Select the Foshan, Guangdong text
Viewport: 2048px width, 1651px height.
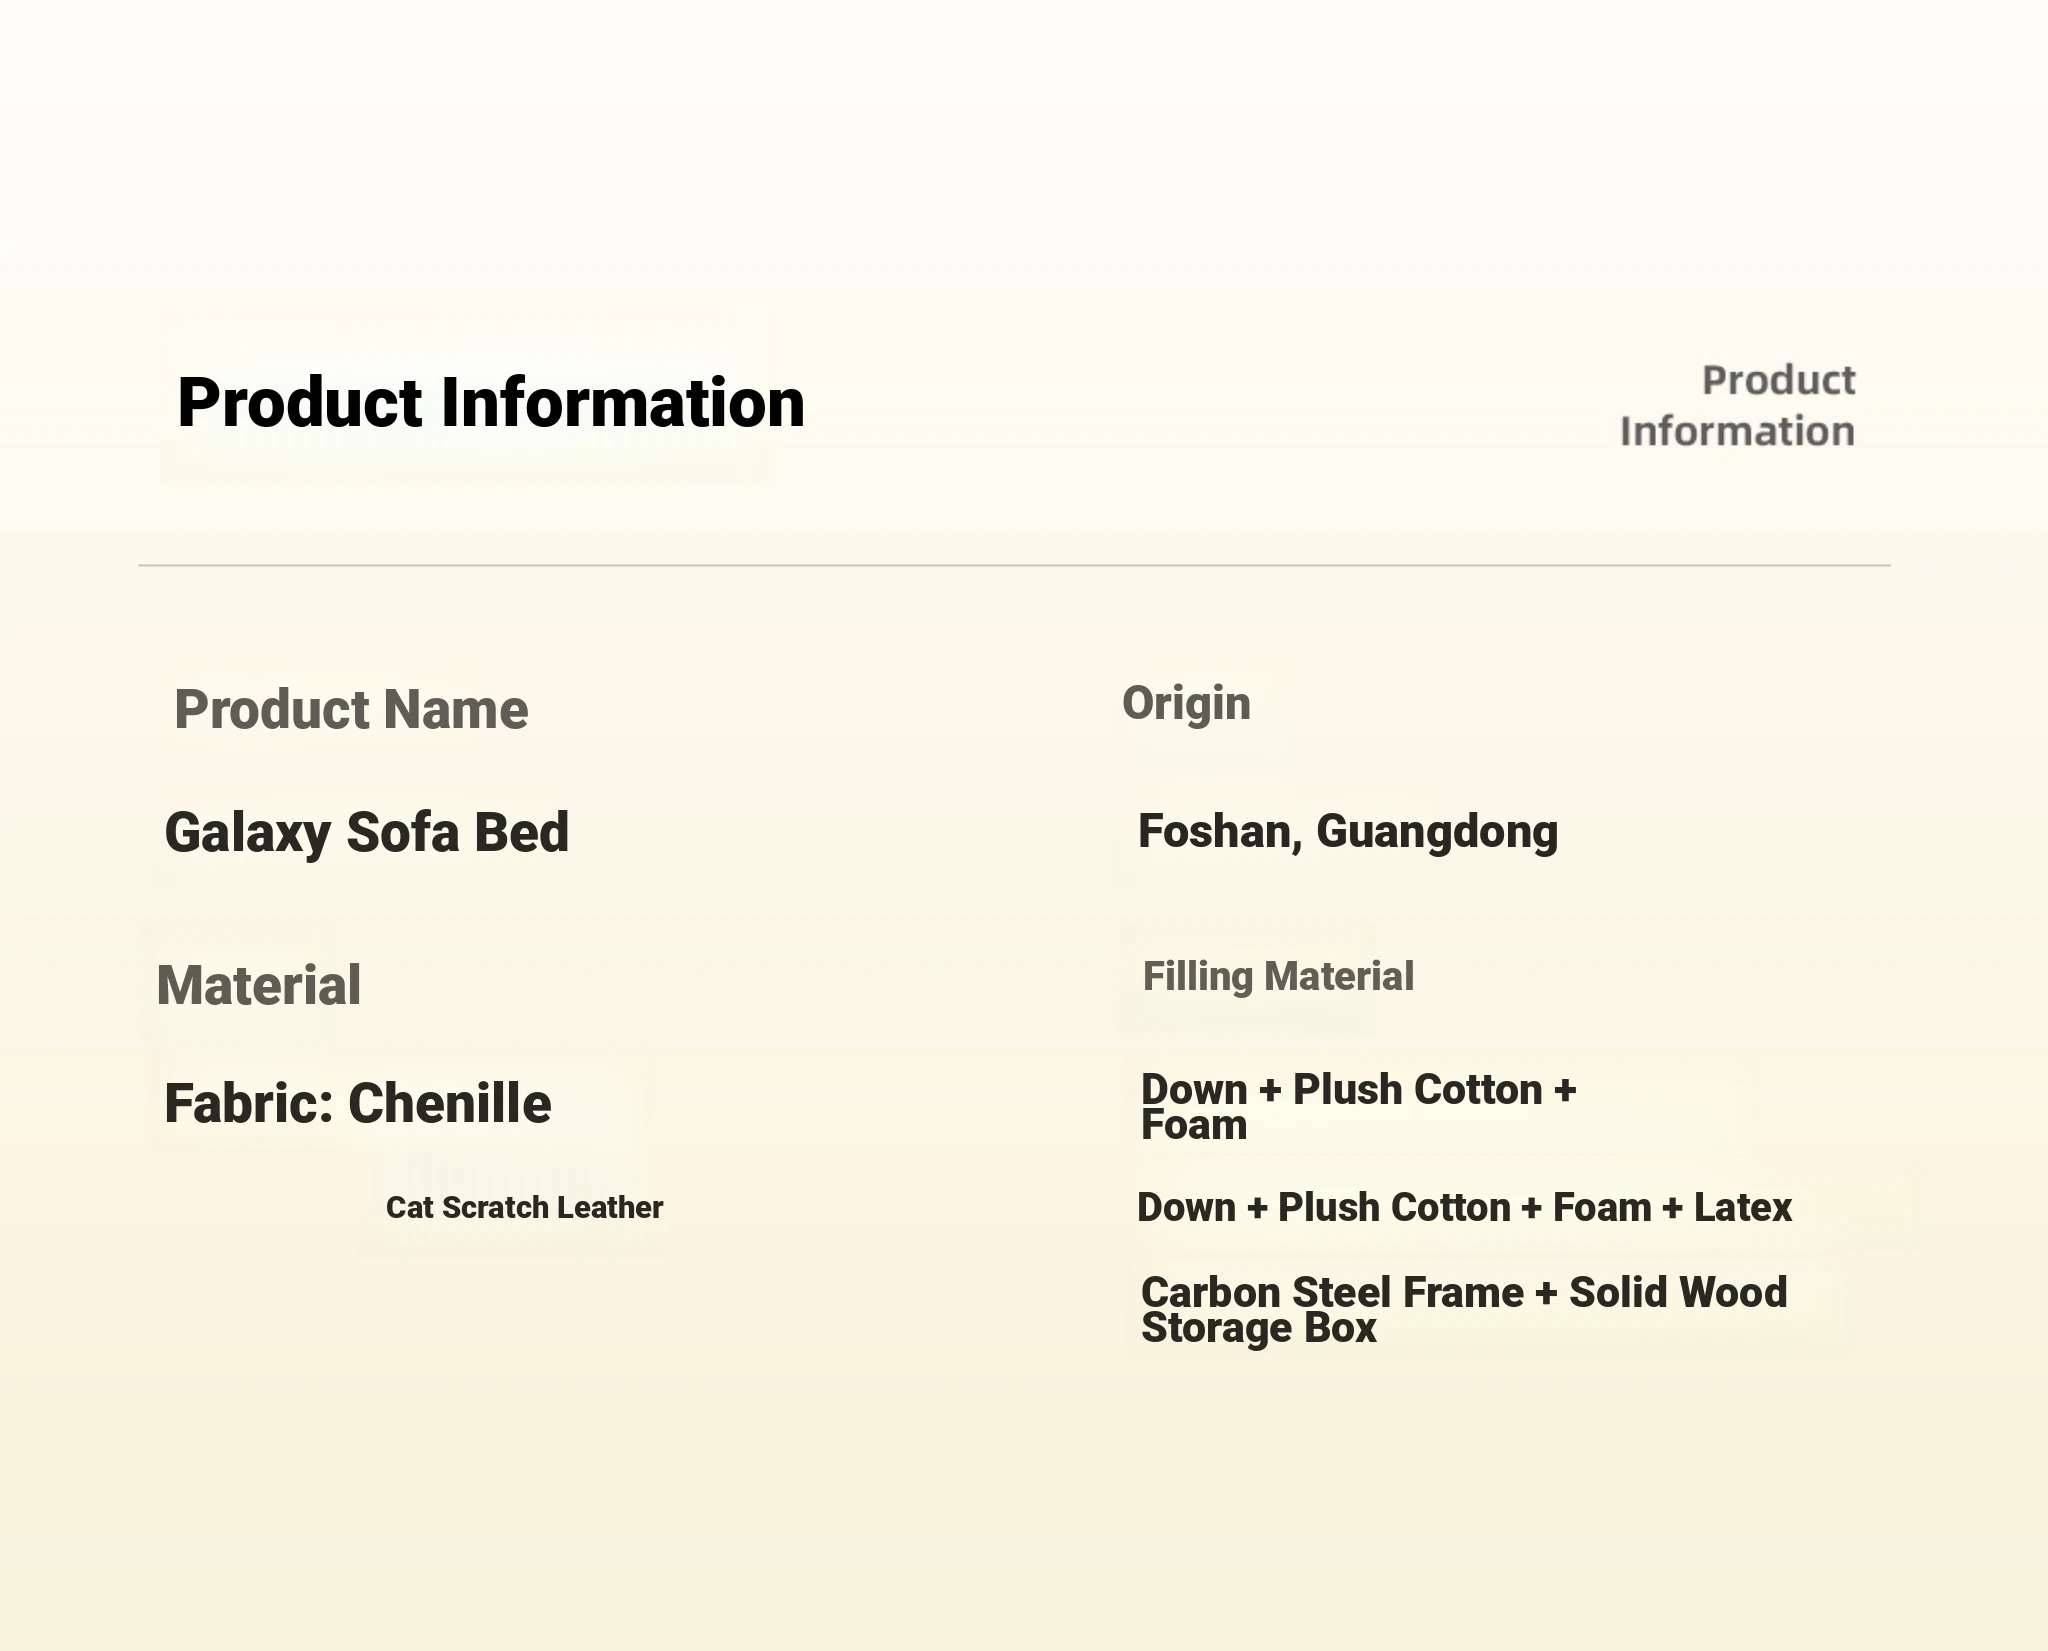[x=1348, y=832]
